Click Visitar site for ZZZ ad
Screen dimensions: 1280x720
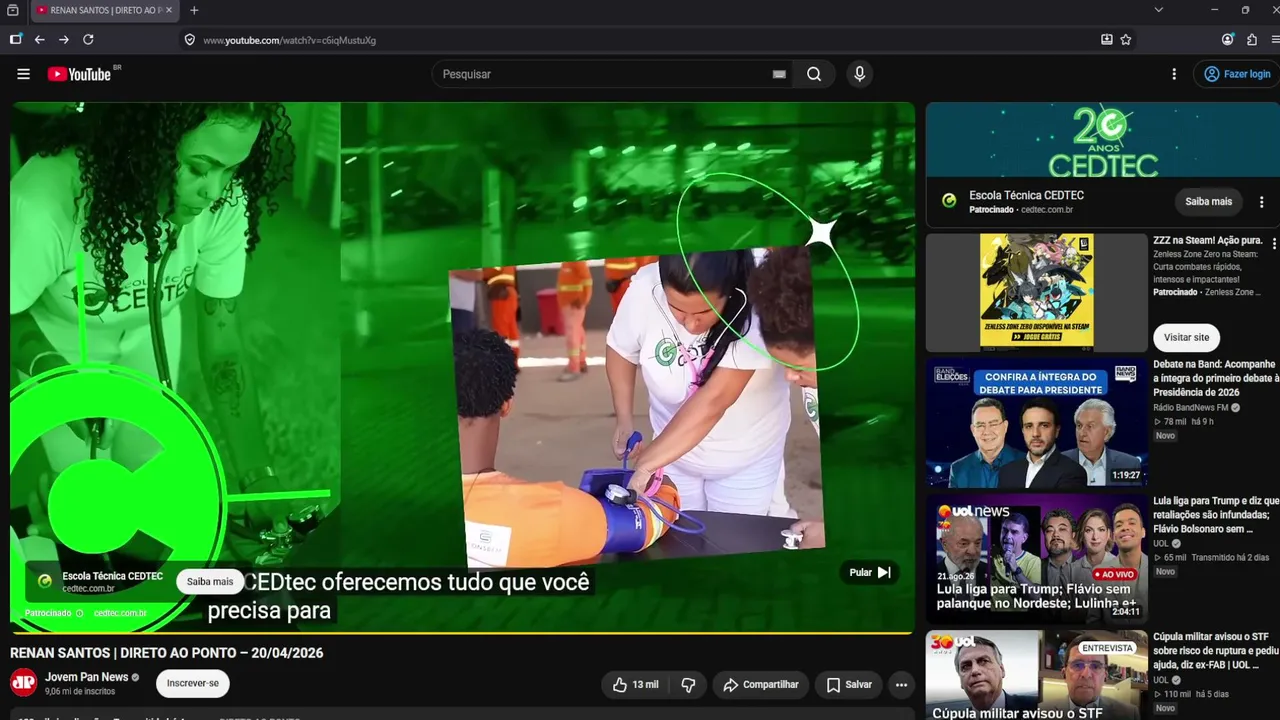(1187, 337)
